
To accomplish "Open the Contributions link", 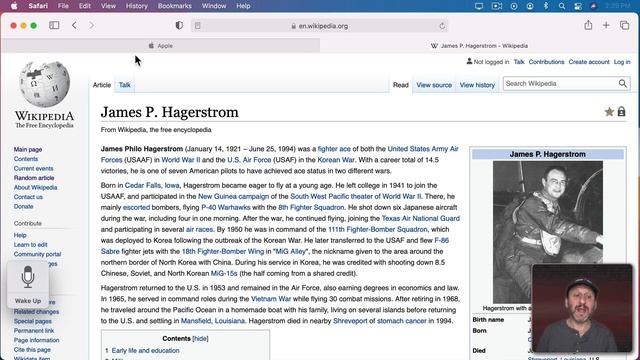I will click(546, 62).
